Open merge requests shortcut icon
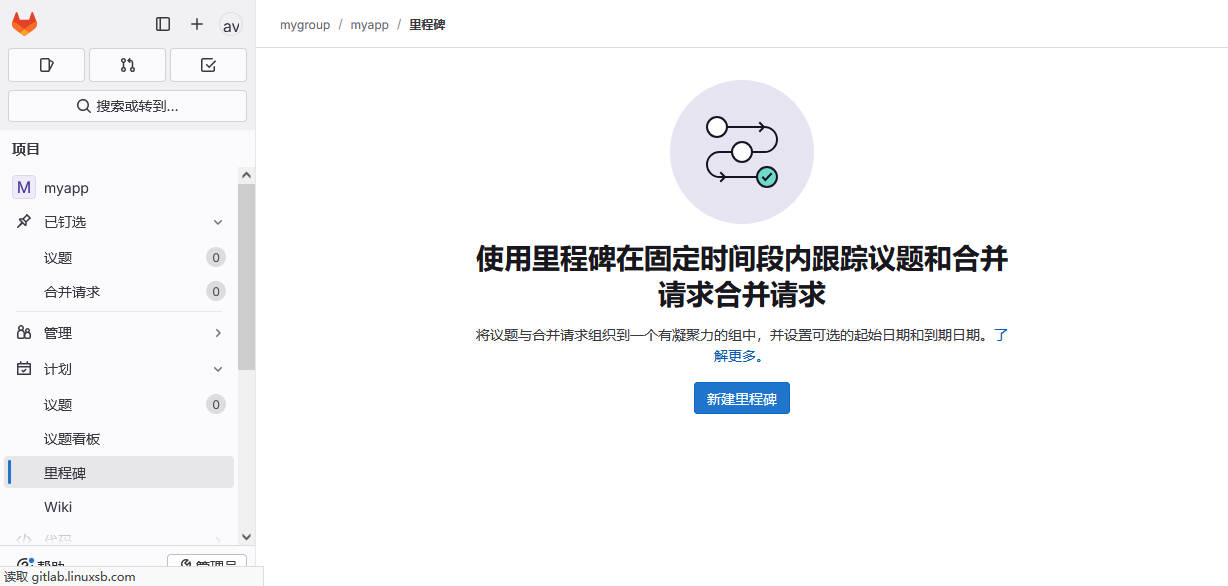This screenshot has width=1228, height=586. click(127, 65)
